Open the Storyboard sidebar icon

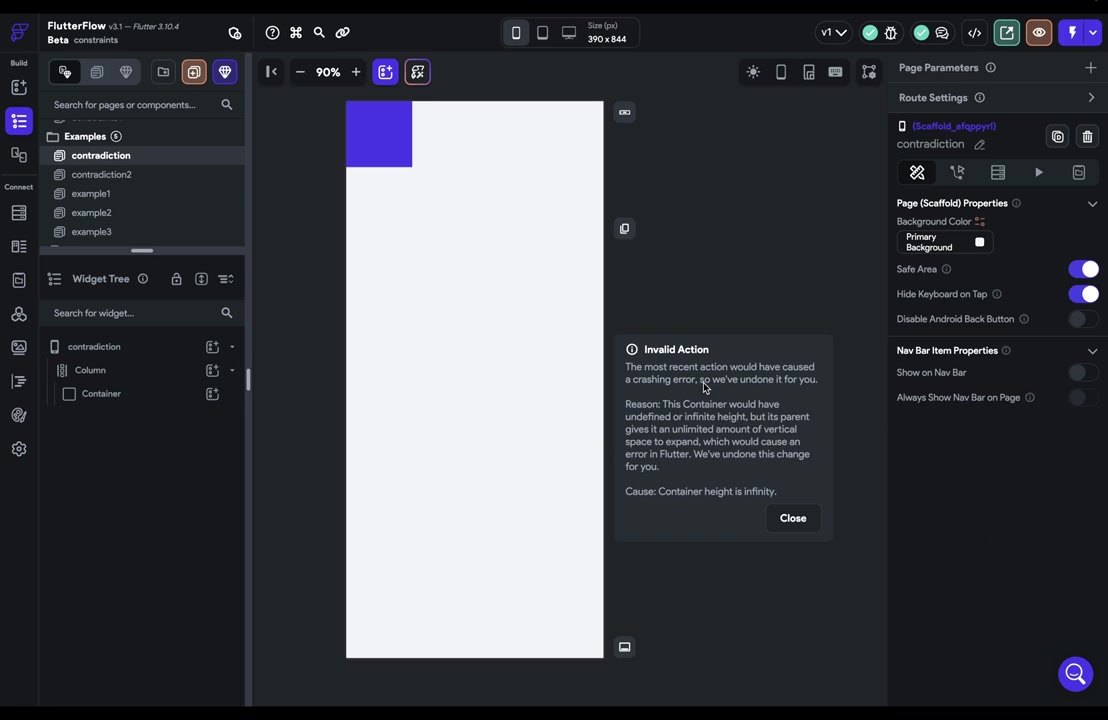tap(19, 155)
